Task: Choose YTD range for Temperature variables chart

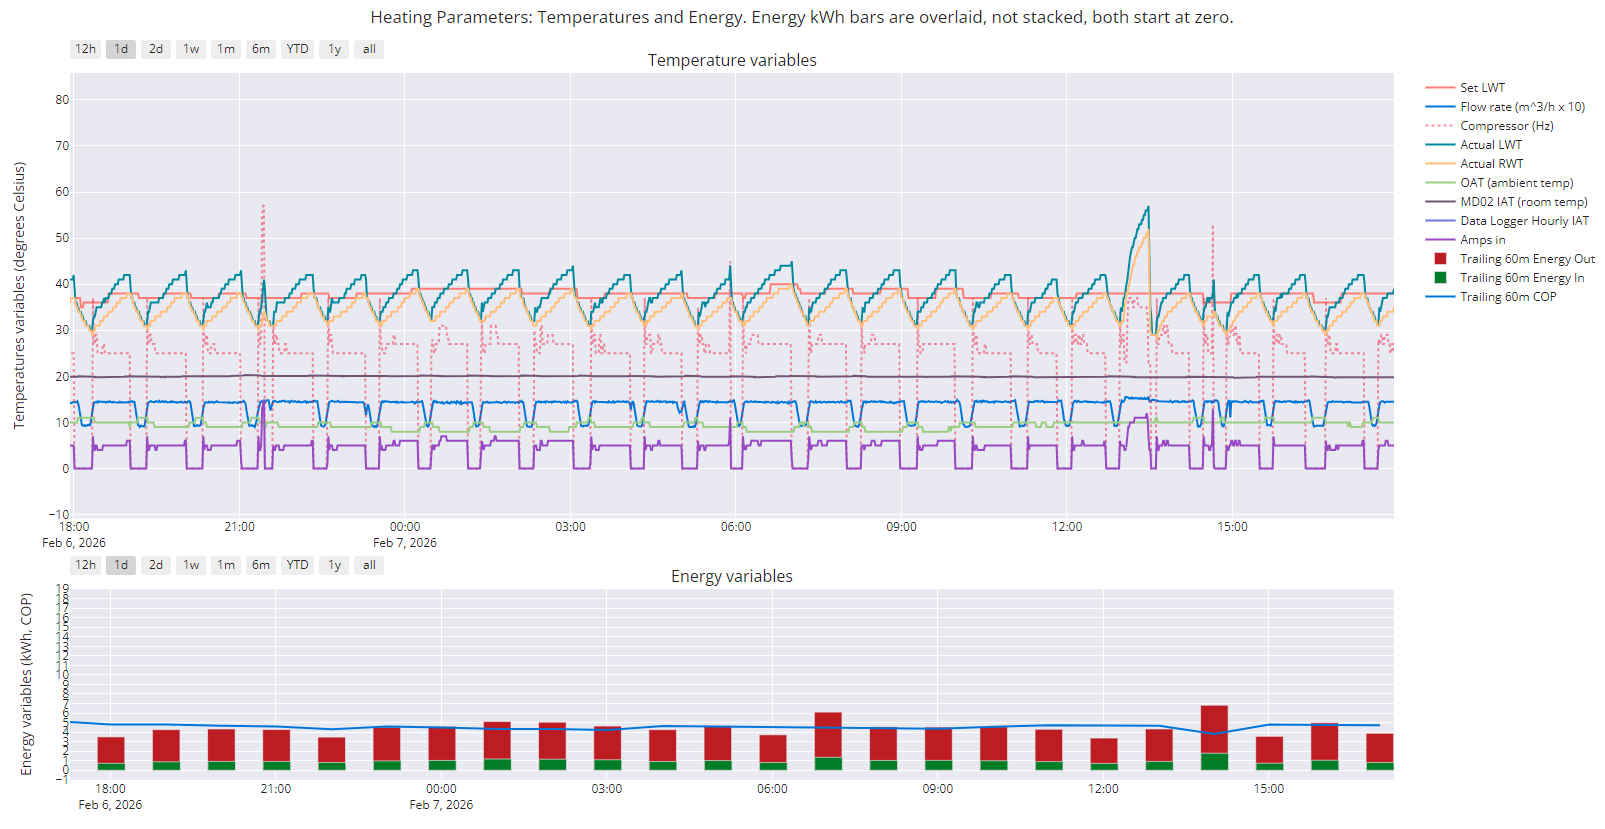Action: point(297,49)
